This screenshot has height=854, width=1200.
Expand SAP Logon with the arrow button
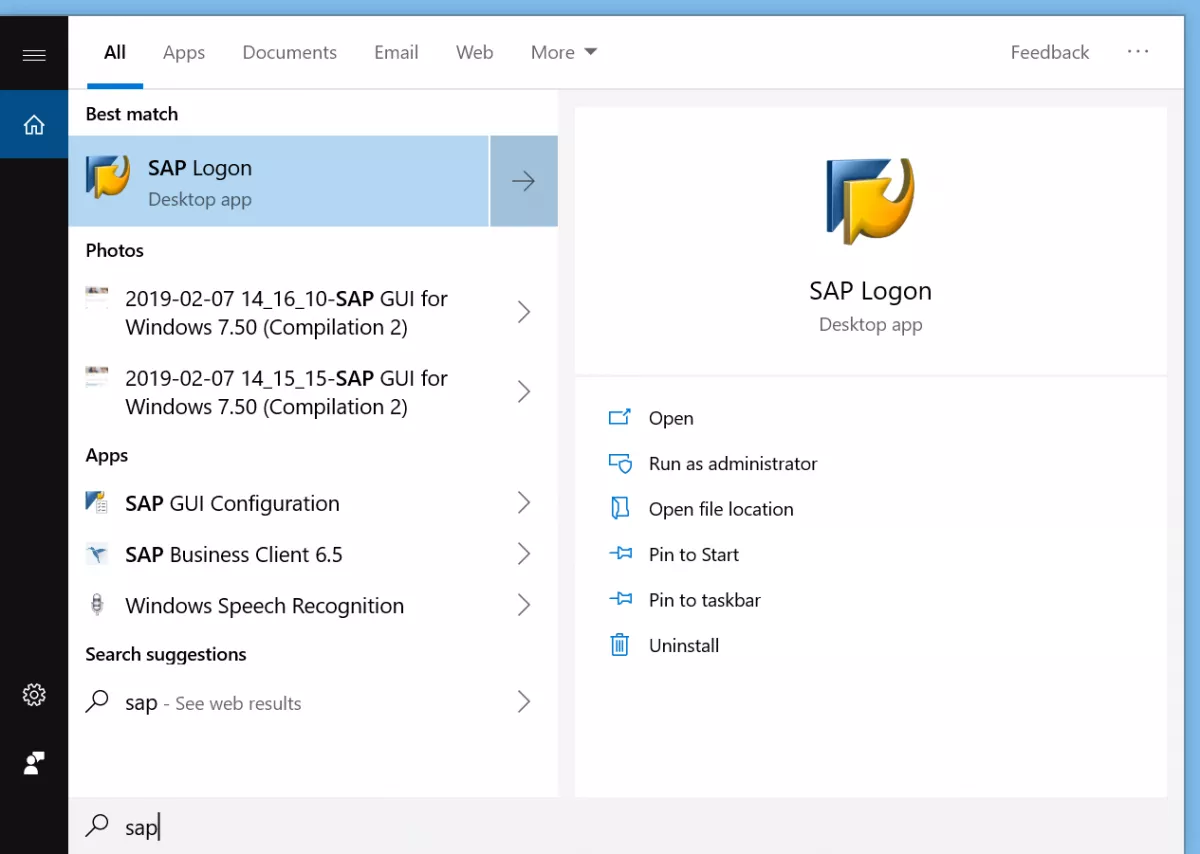tap(524, 181)
